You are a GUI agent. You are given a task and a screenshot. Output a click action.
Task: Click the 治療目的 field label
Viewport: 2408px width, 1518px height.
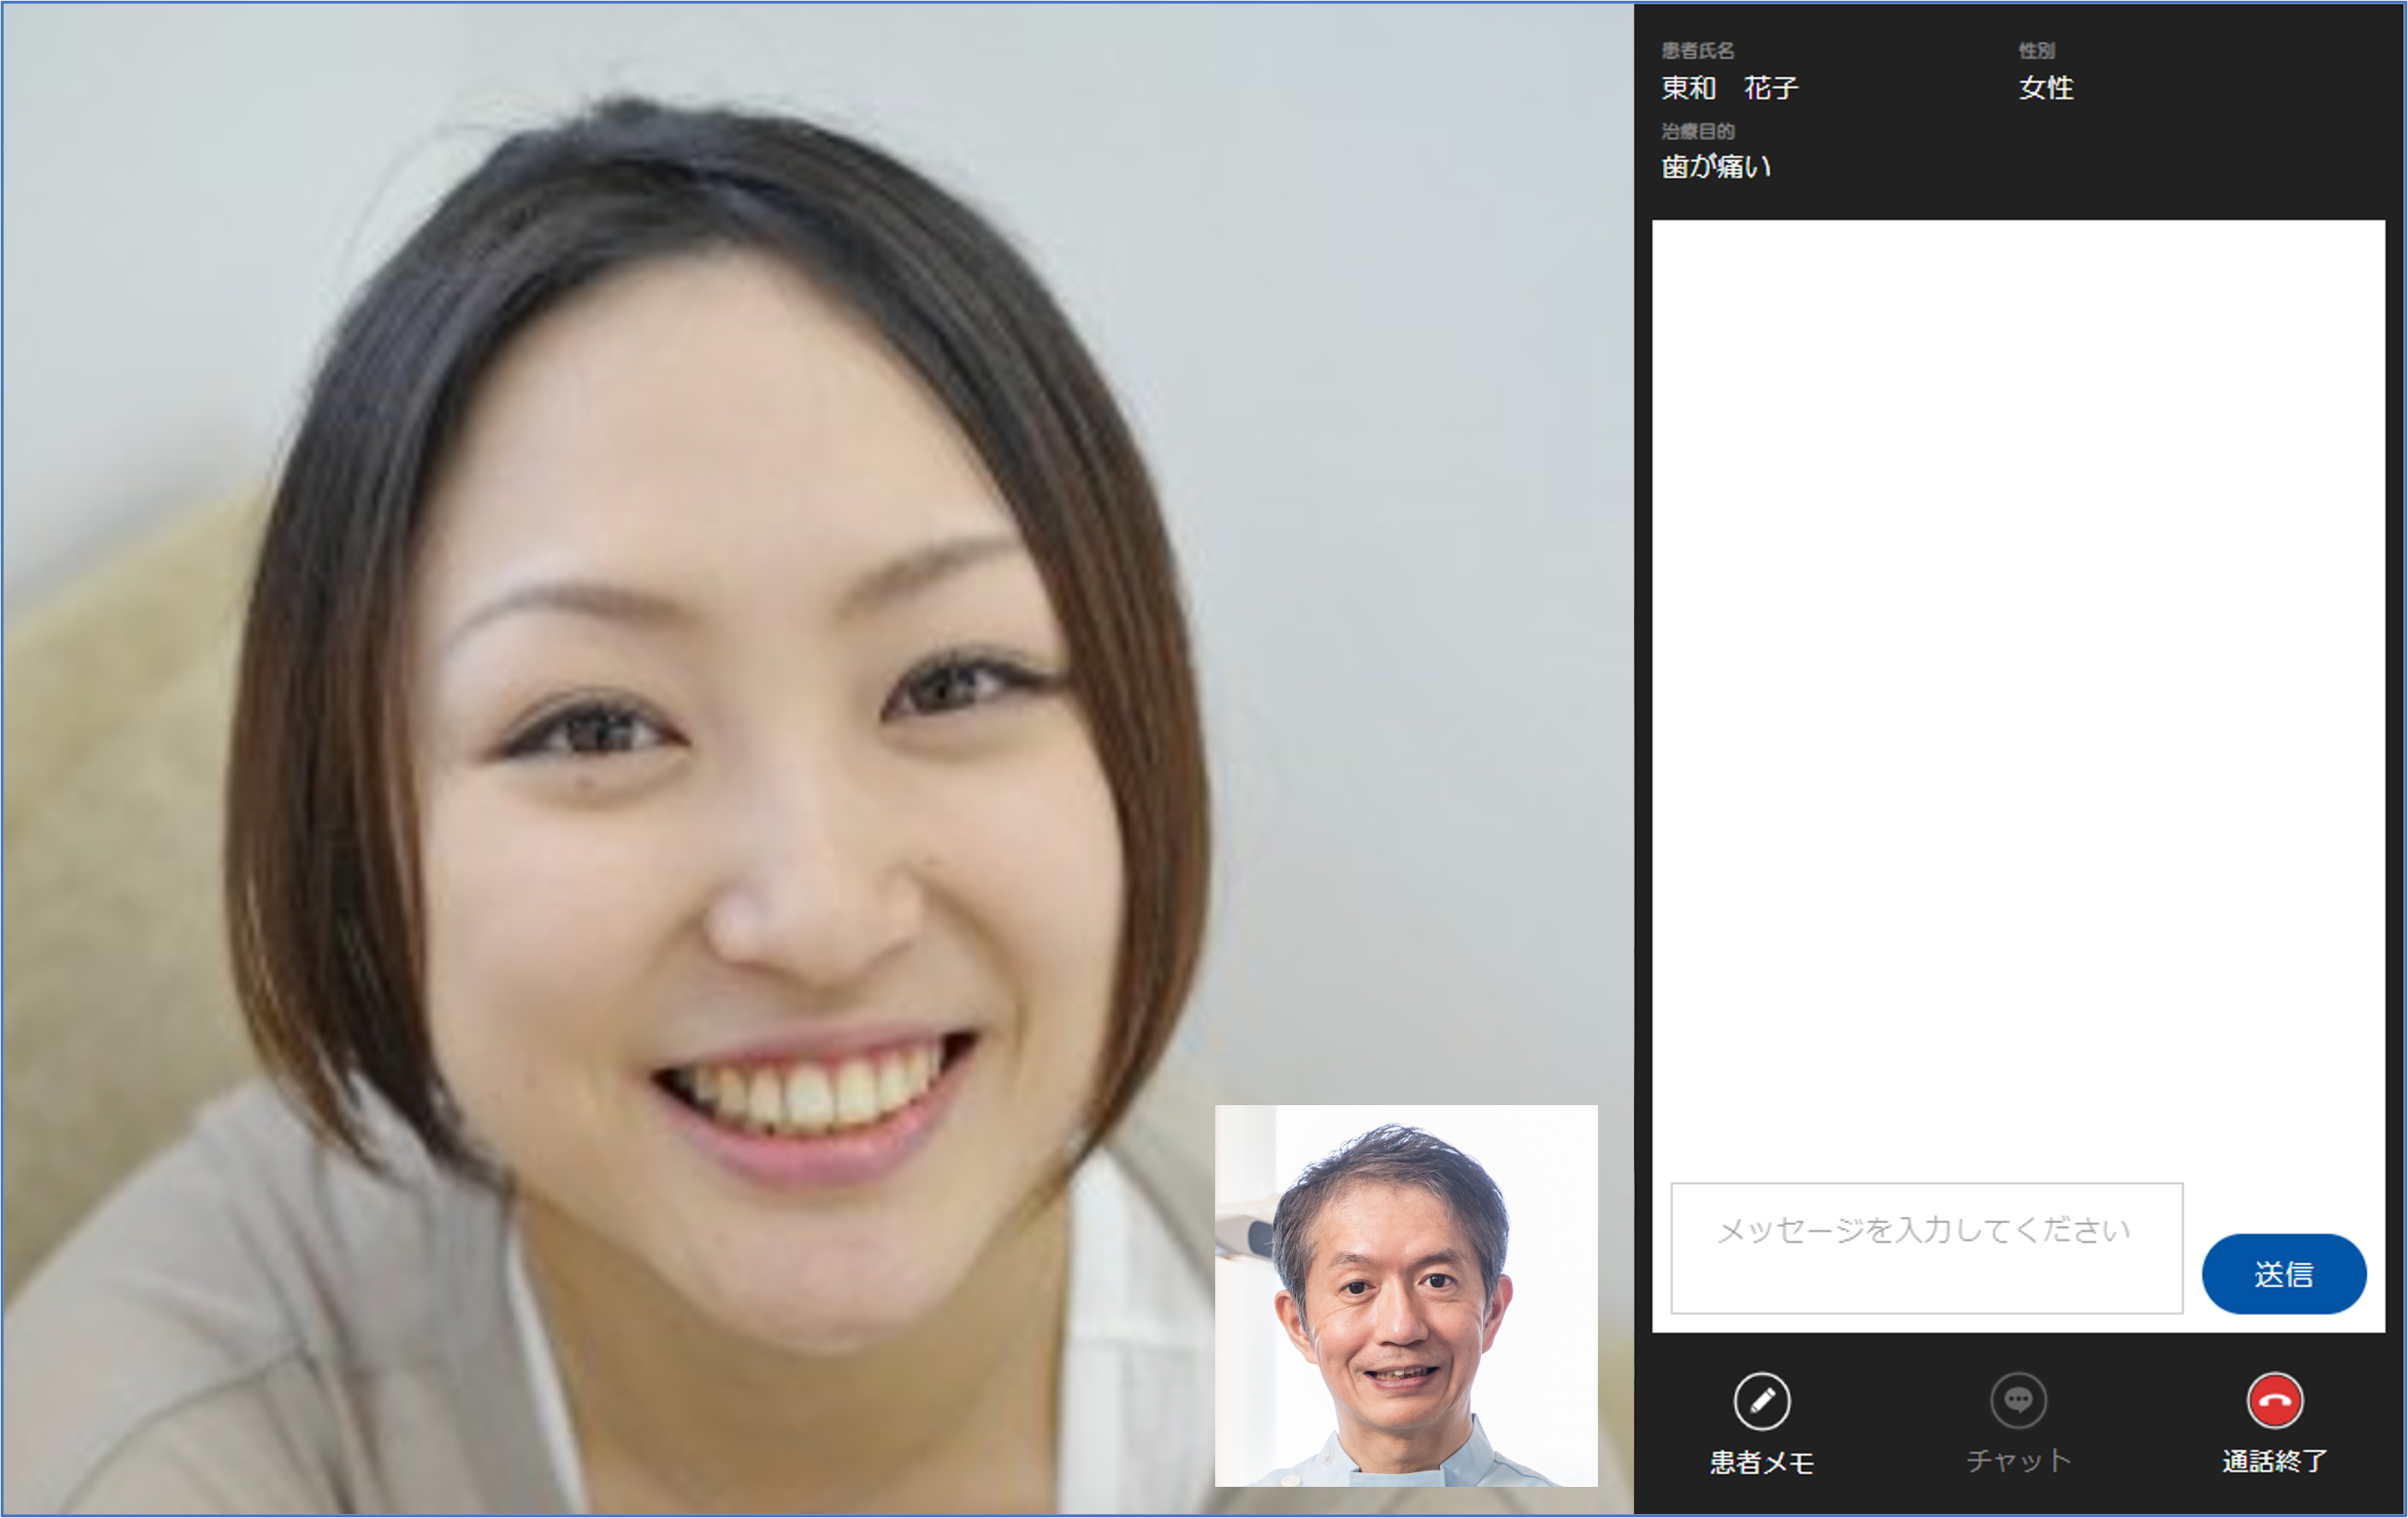coord(1697,131)
